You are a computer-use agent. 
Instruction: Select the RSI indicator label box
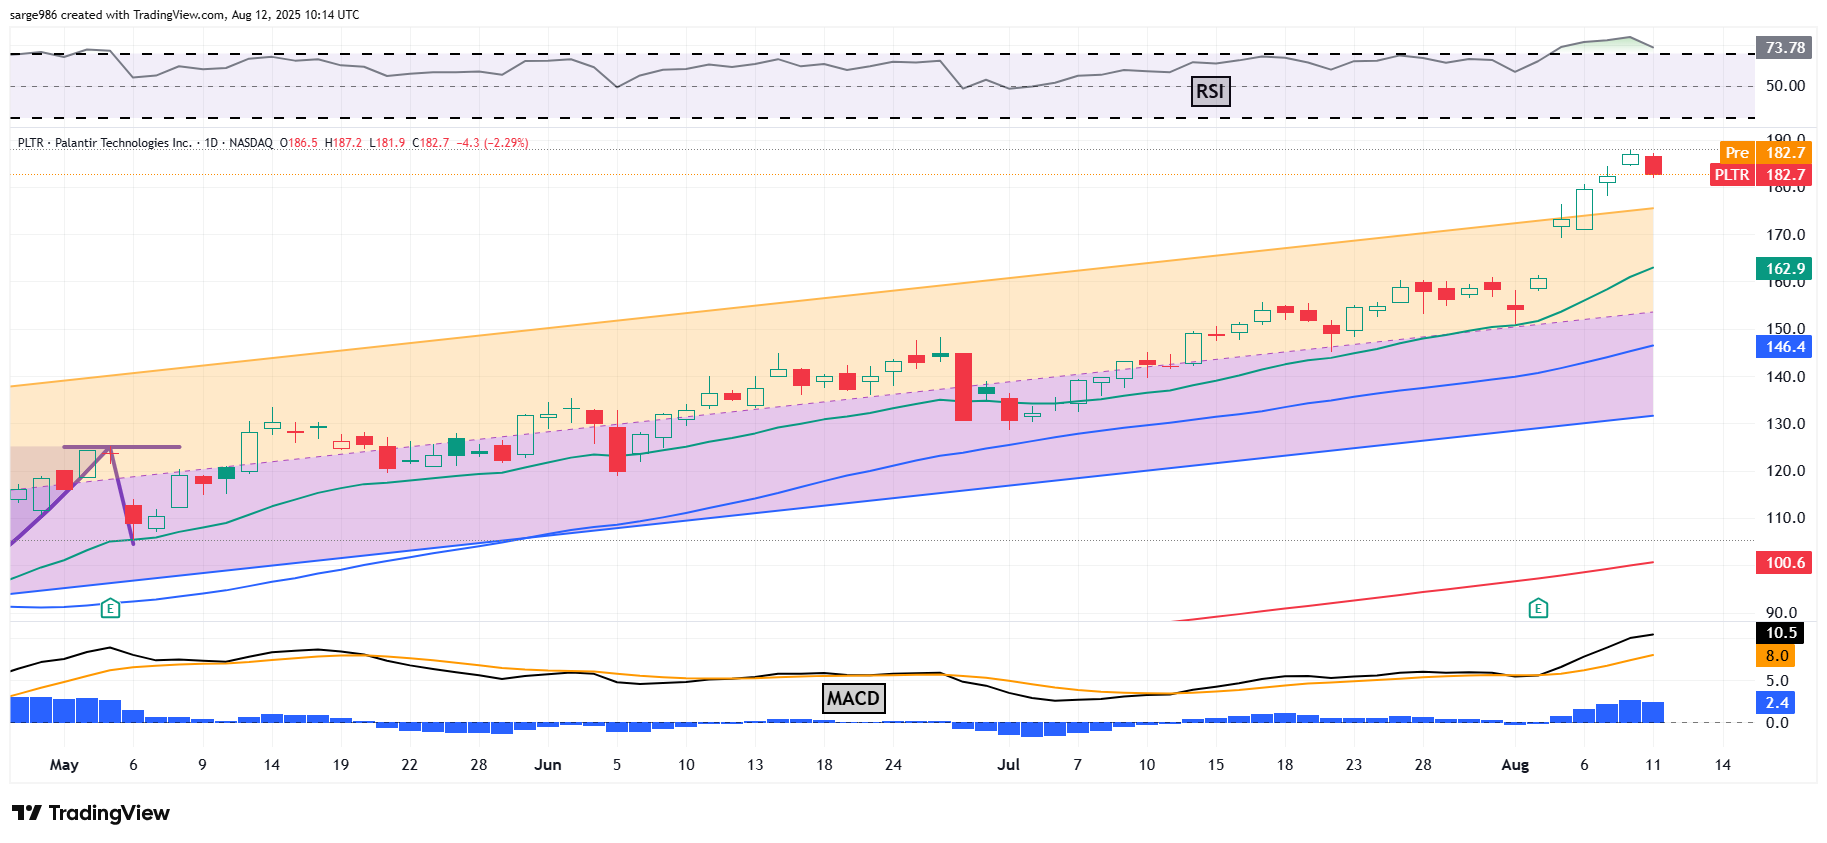click(x=1210, y=91)
